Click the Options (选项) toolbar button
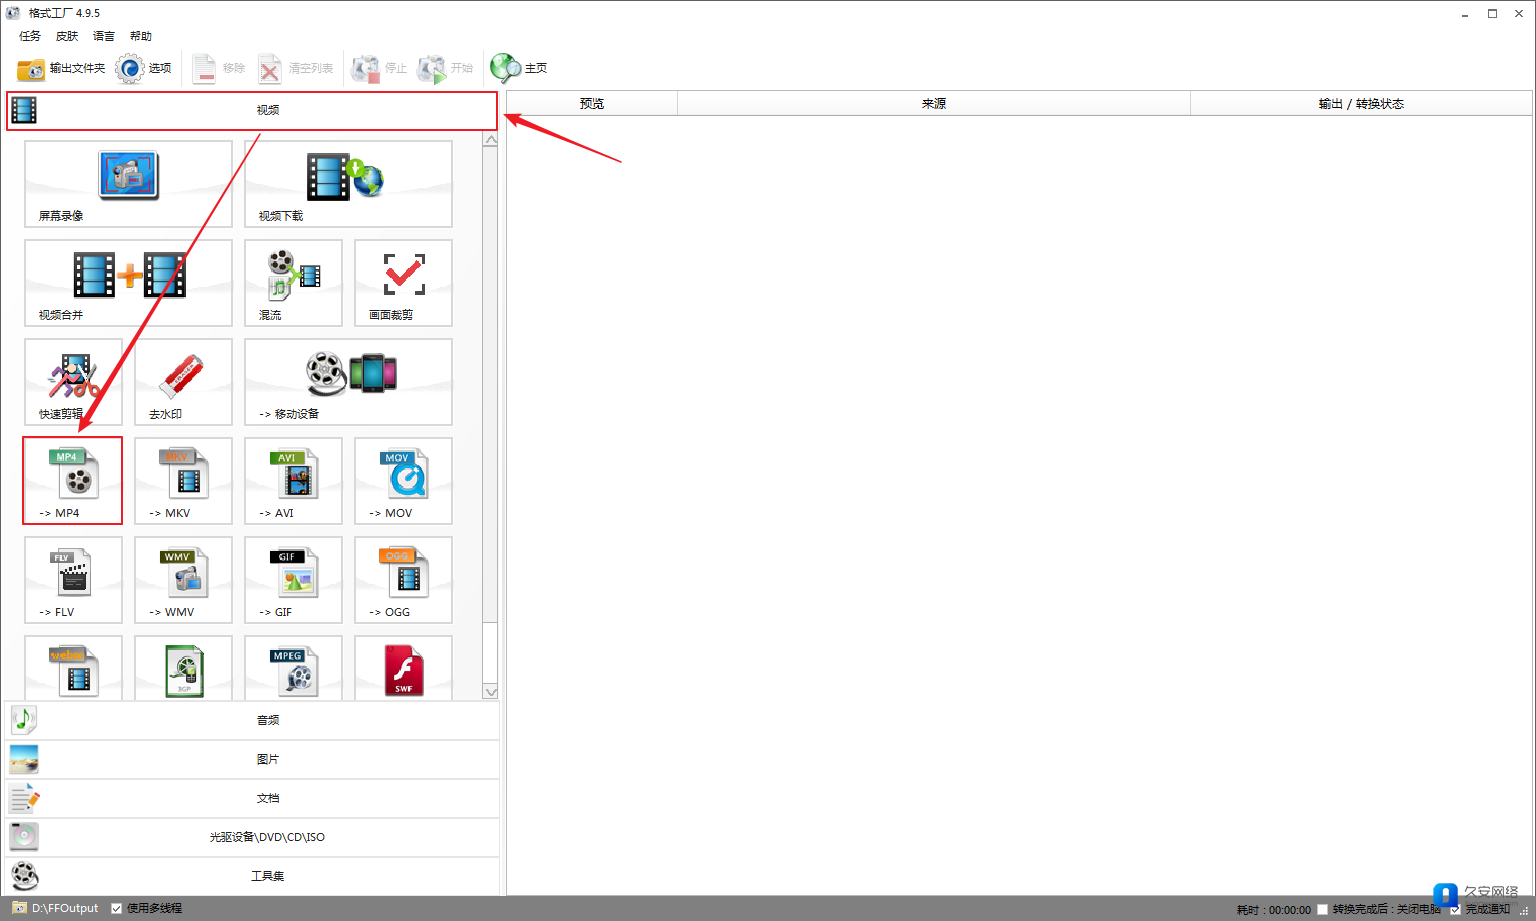This screenshot has height=921, width=1536. 144,68
